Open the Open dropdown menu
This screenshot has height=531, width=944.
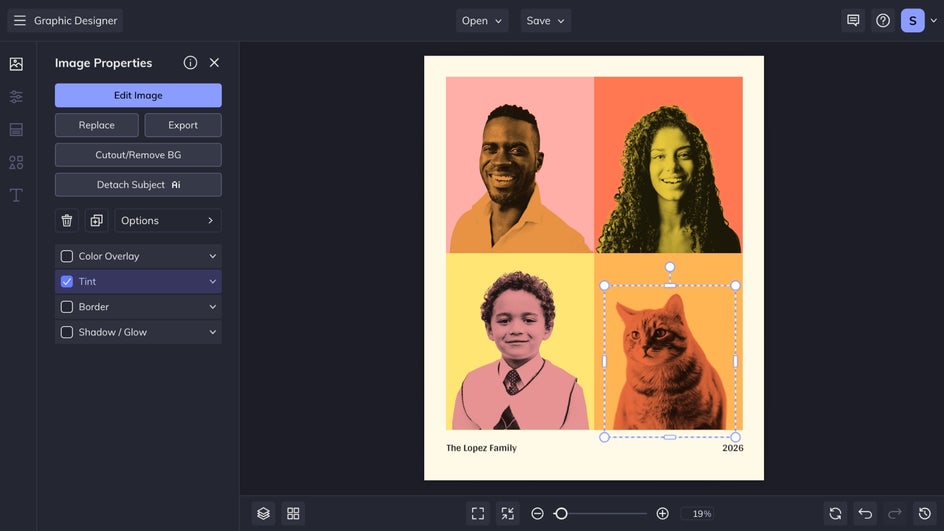click(482, 20)
